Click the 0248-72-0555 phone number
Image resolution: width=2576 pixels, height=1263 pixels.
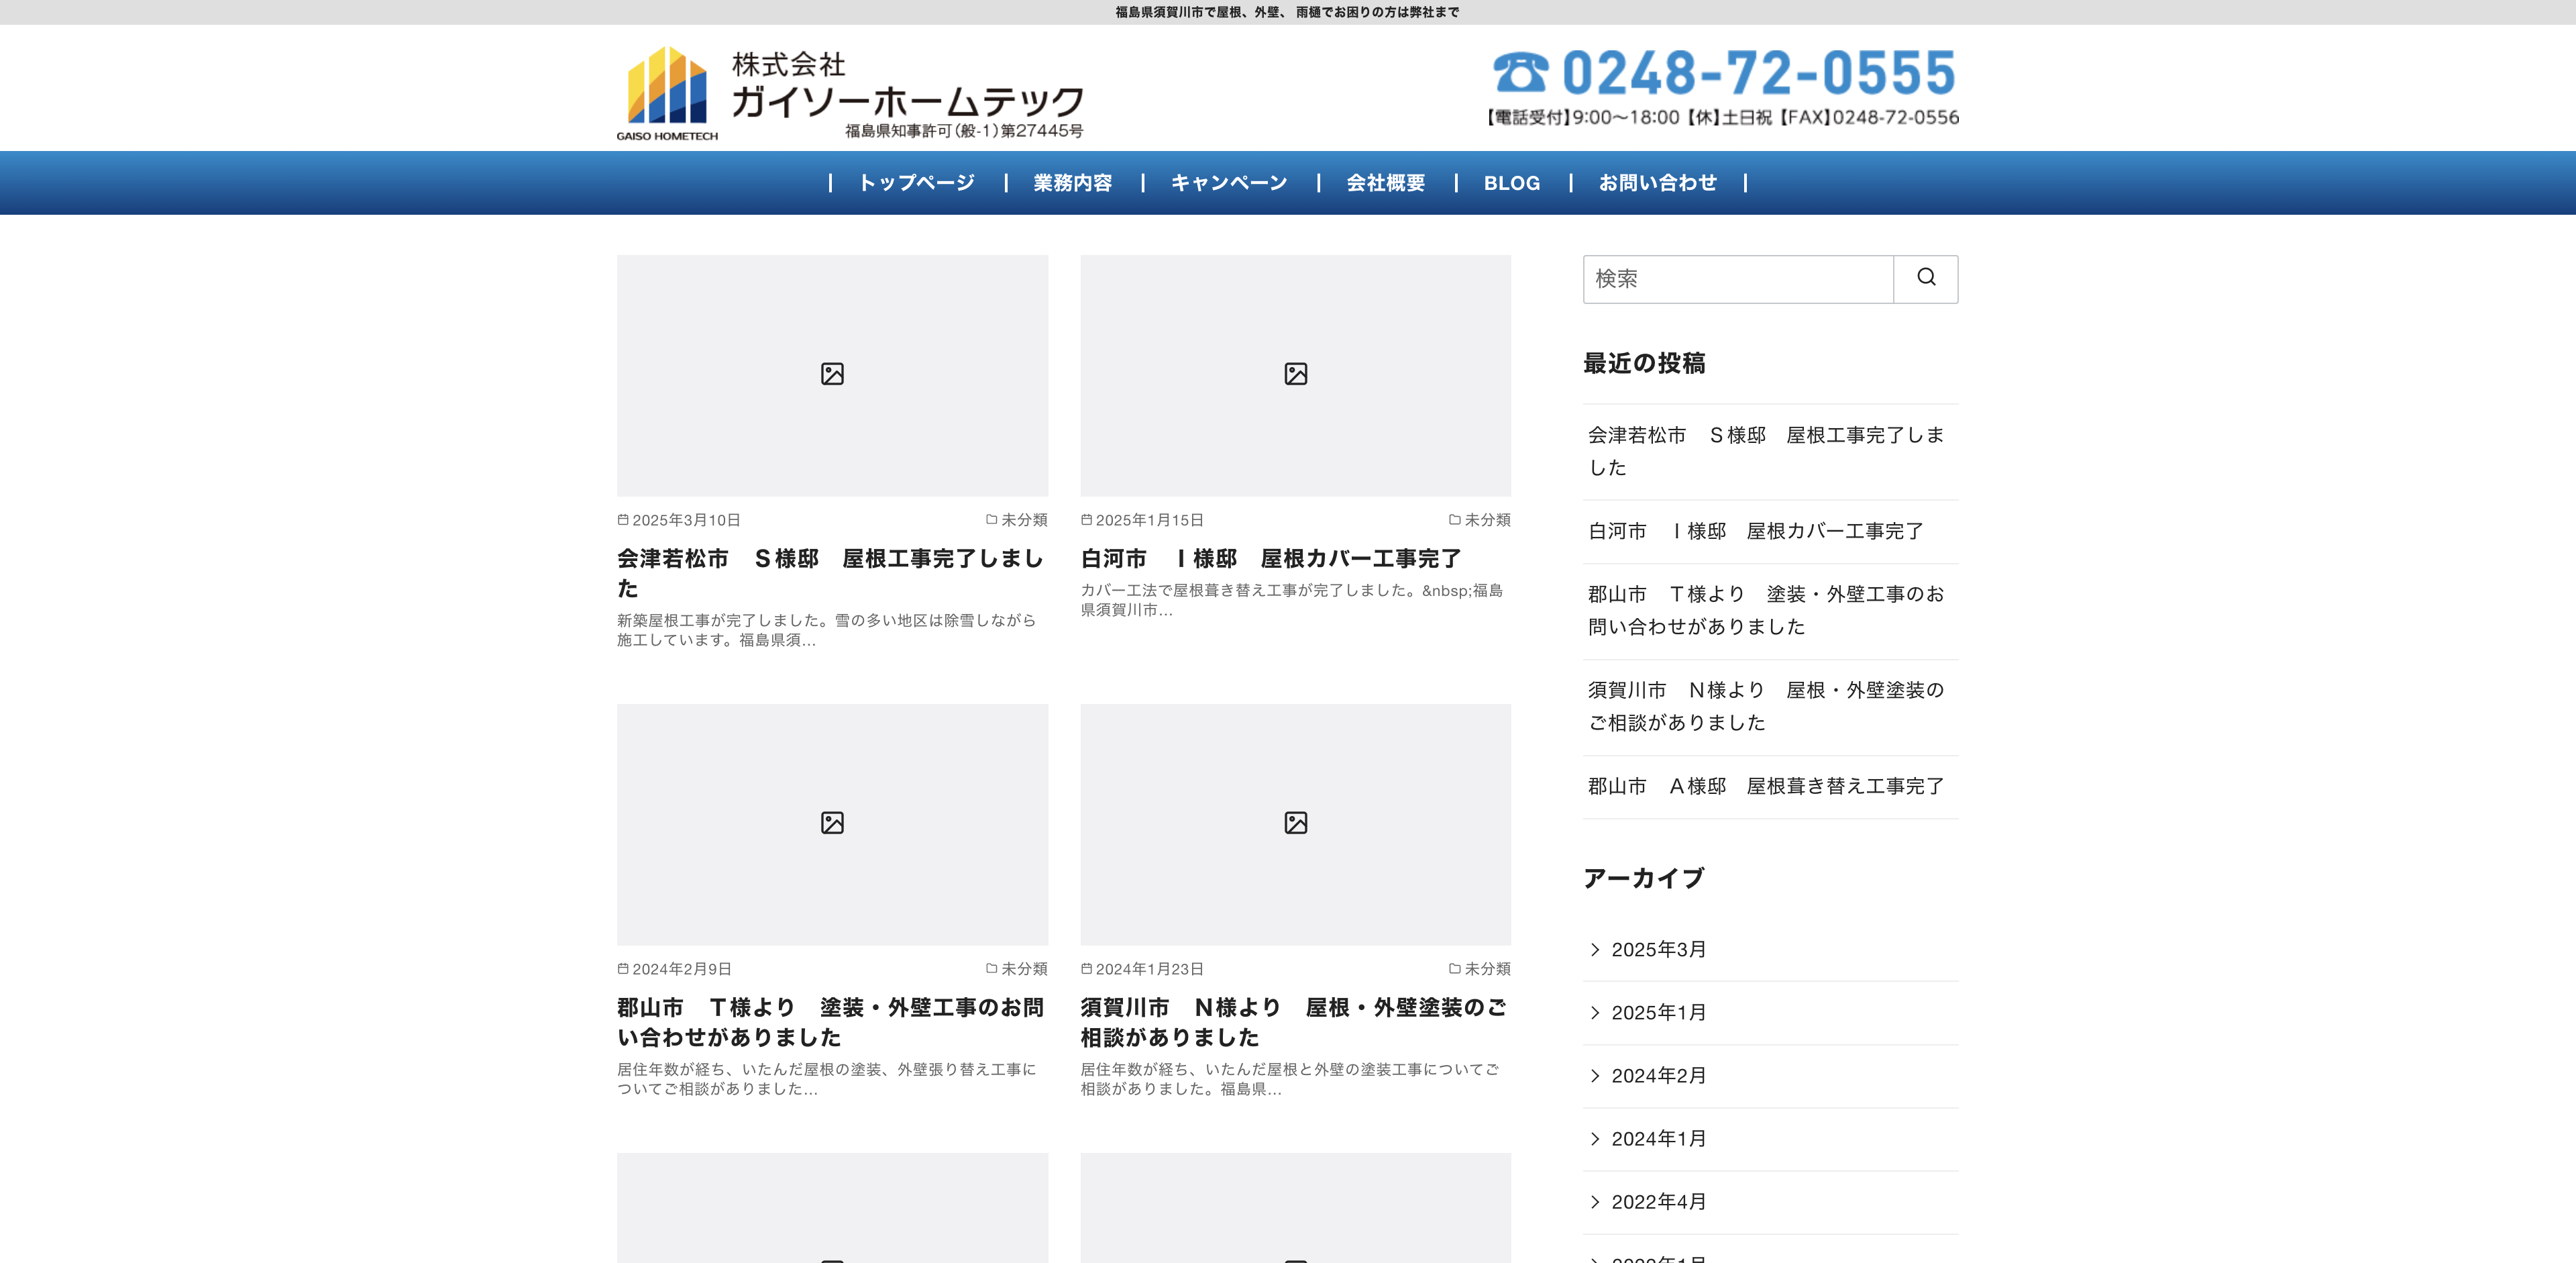point(1758,73)
